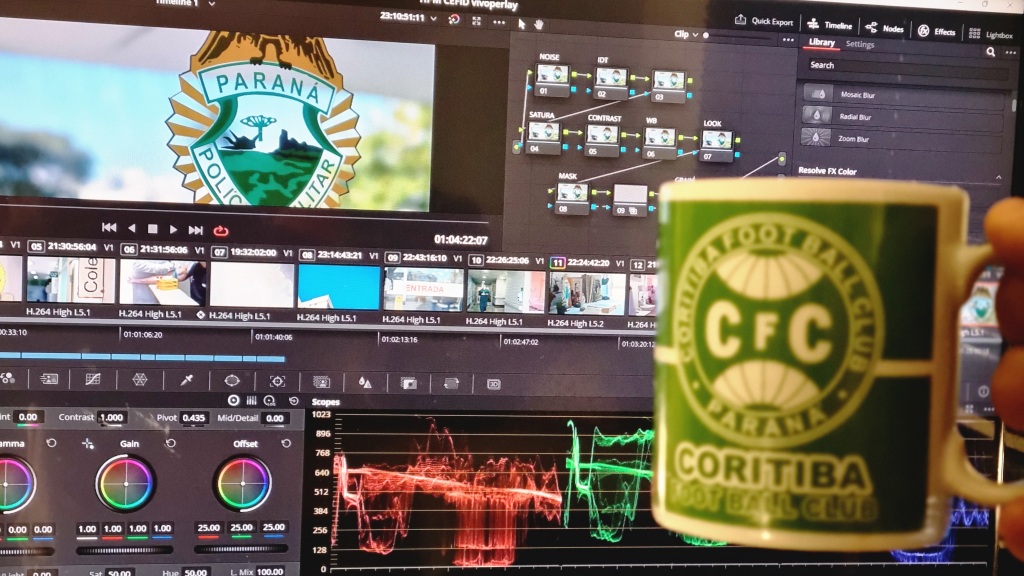Click the Offset color wheel
This screenshot has height=576, width=1024.
(x=243, y=484)
